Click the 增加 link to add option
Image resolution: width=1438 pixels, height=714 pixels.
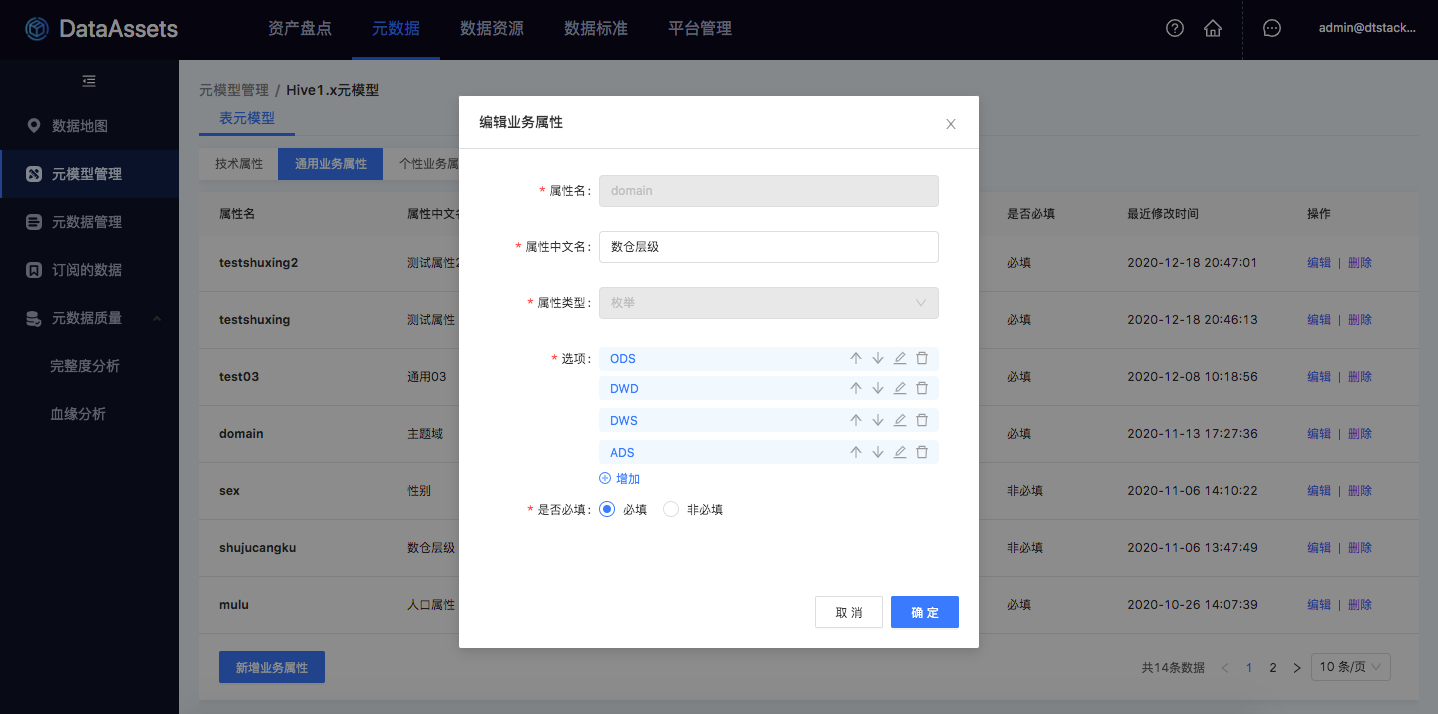coord(620,479)
